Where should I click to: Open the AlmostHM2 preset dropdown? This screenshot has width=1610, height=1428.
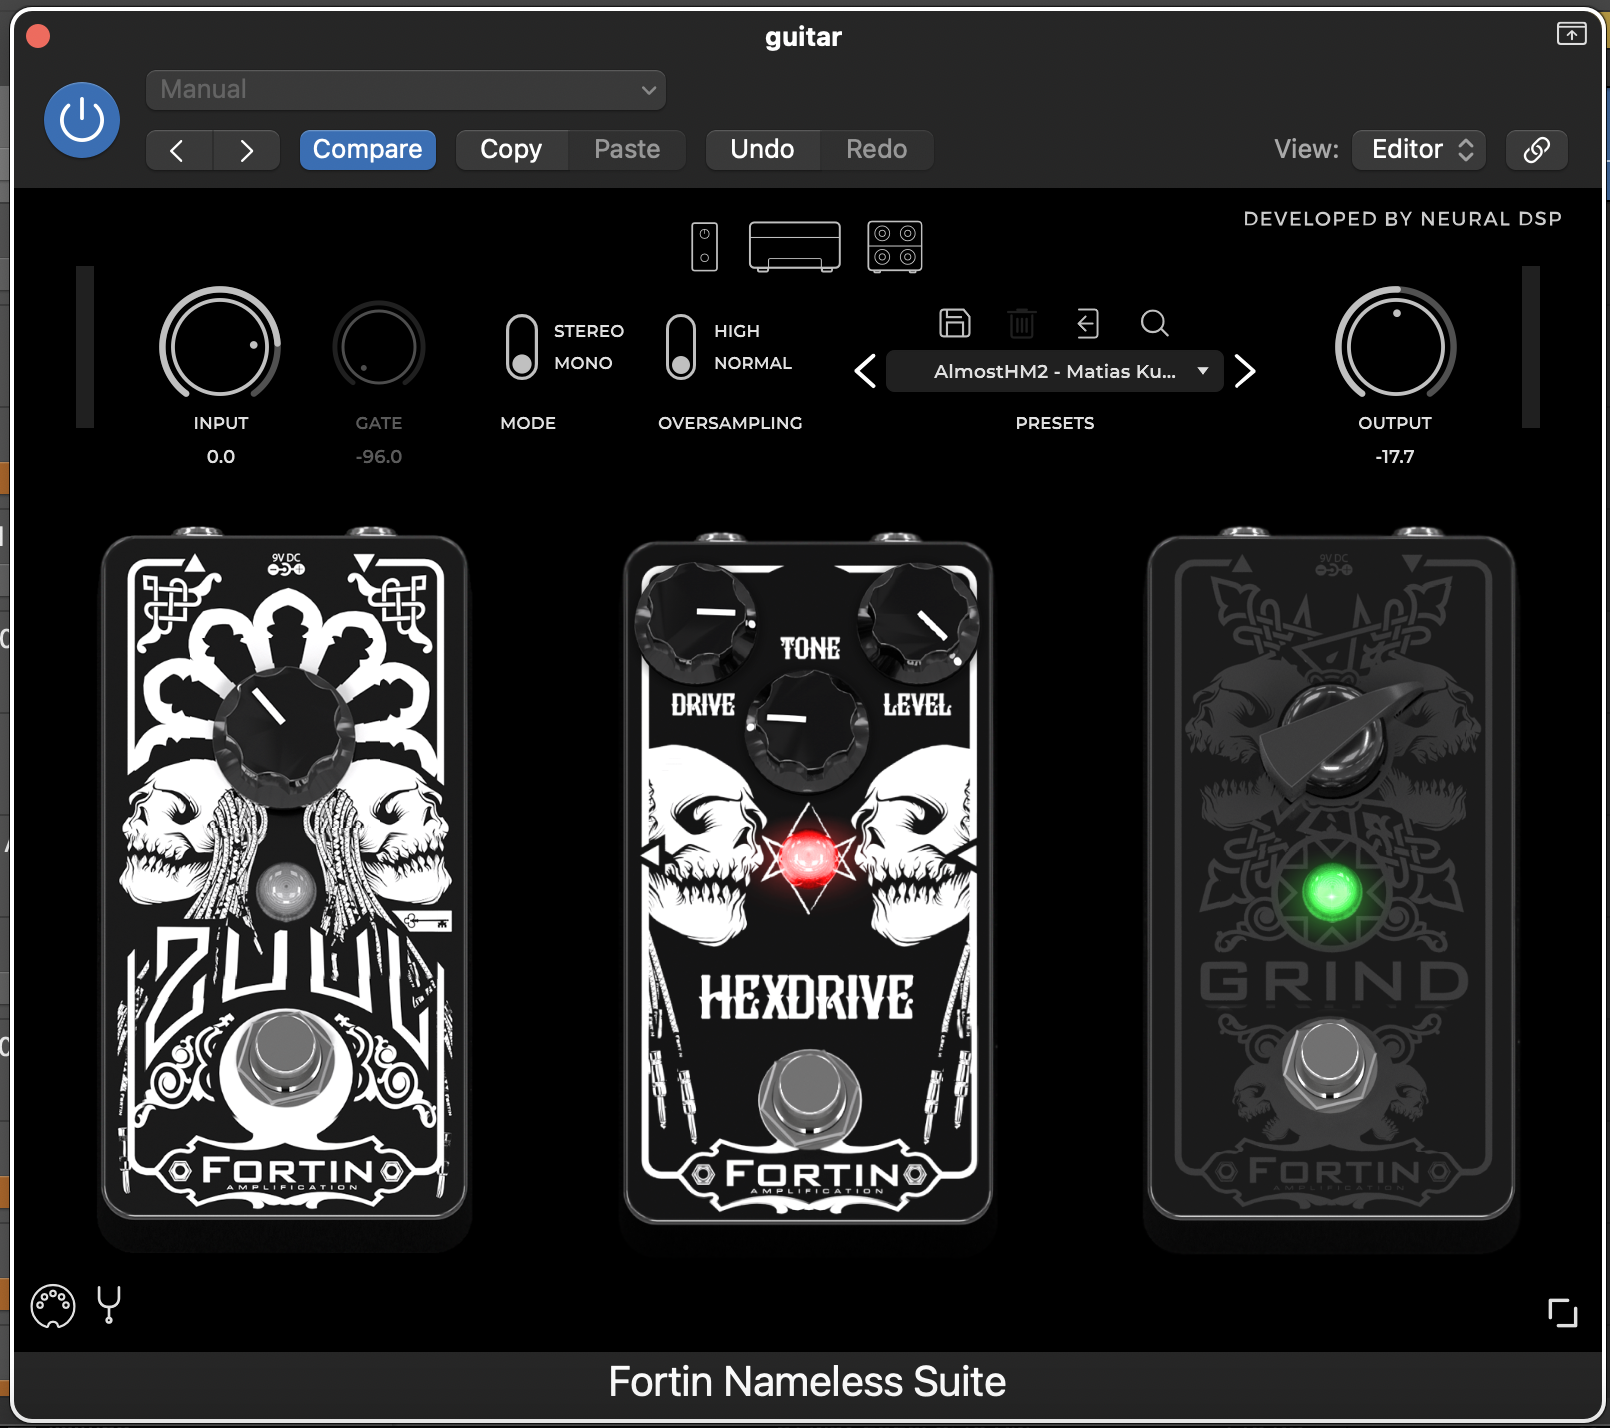1055,371
